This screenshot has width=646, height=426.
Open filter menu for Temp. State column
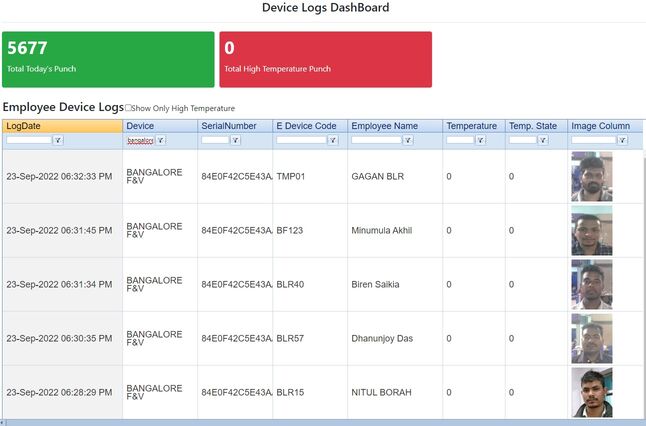click(543, 140)
